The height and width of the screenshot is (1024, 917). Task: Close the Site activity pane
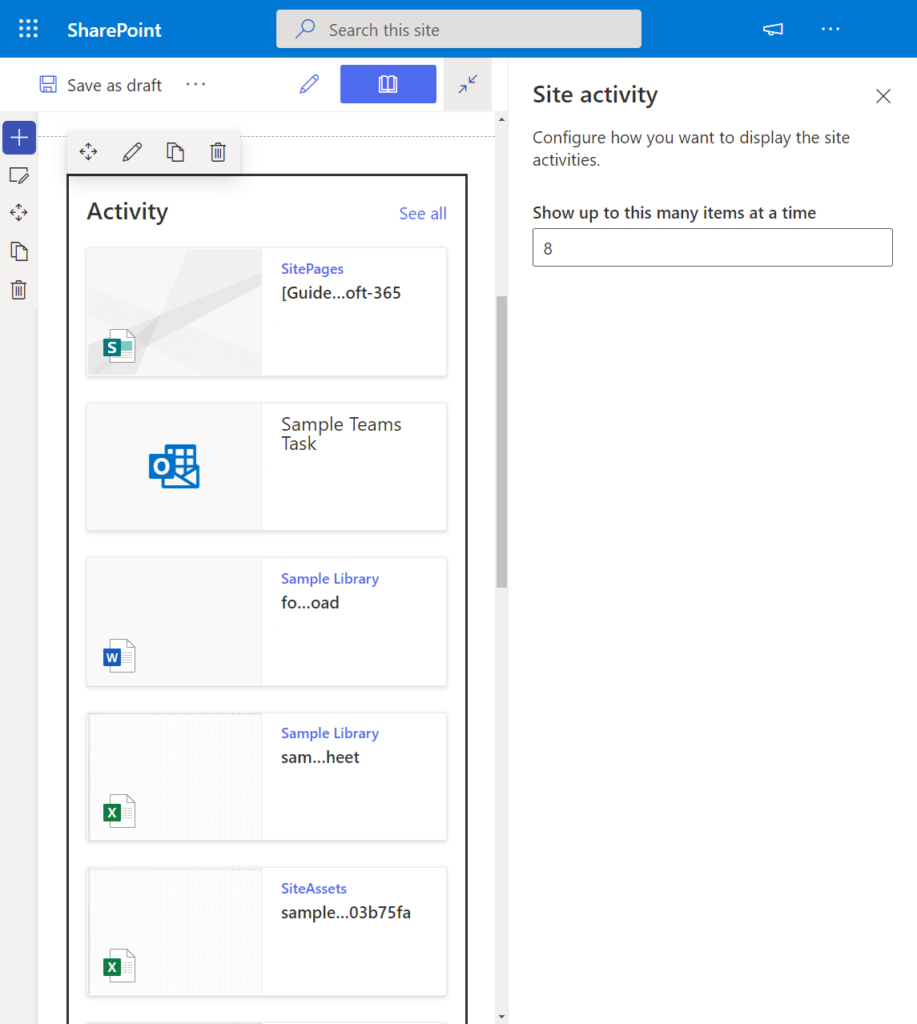(883, 96)
